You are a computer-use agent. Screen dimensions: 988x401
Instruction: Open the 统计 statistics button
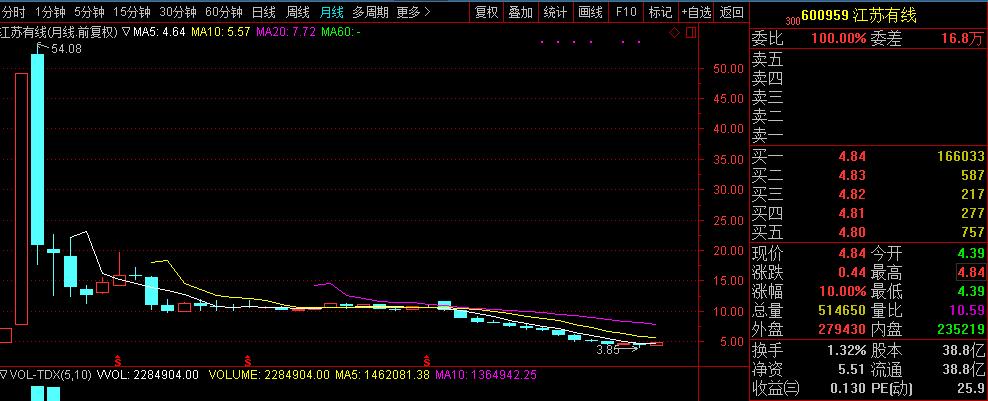(555, 12)
